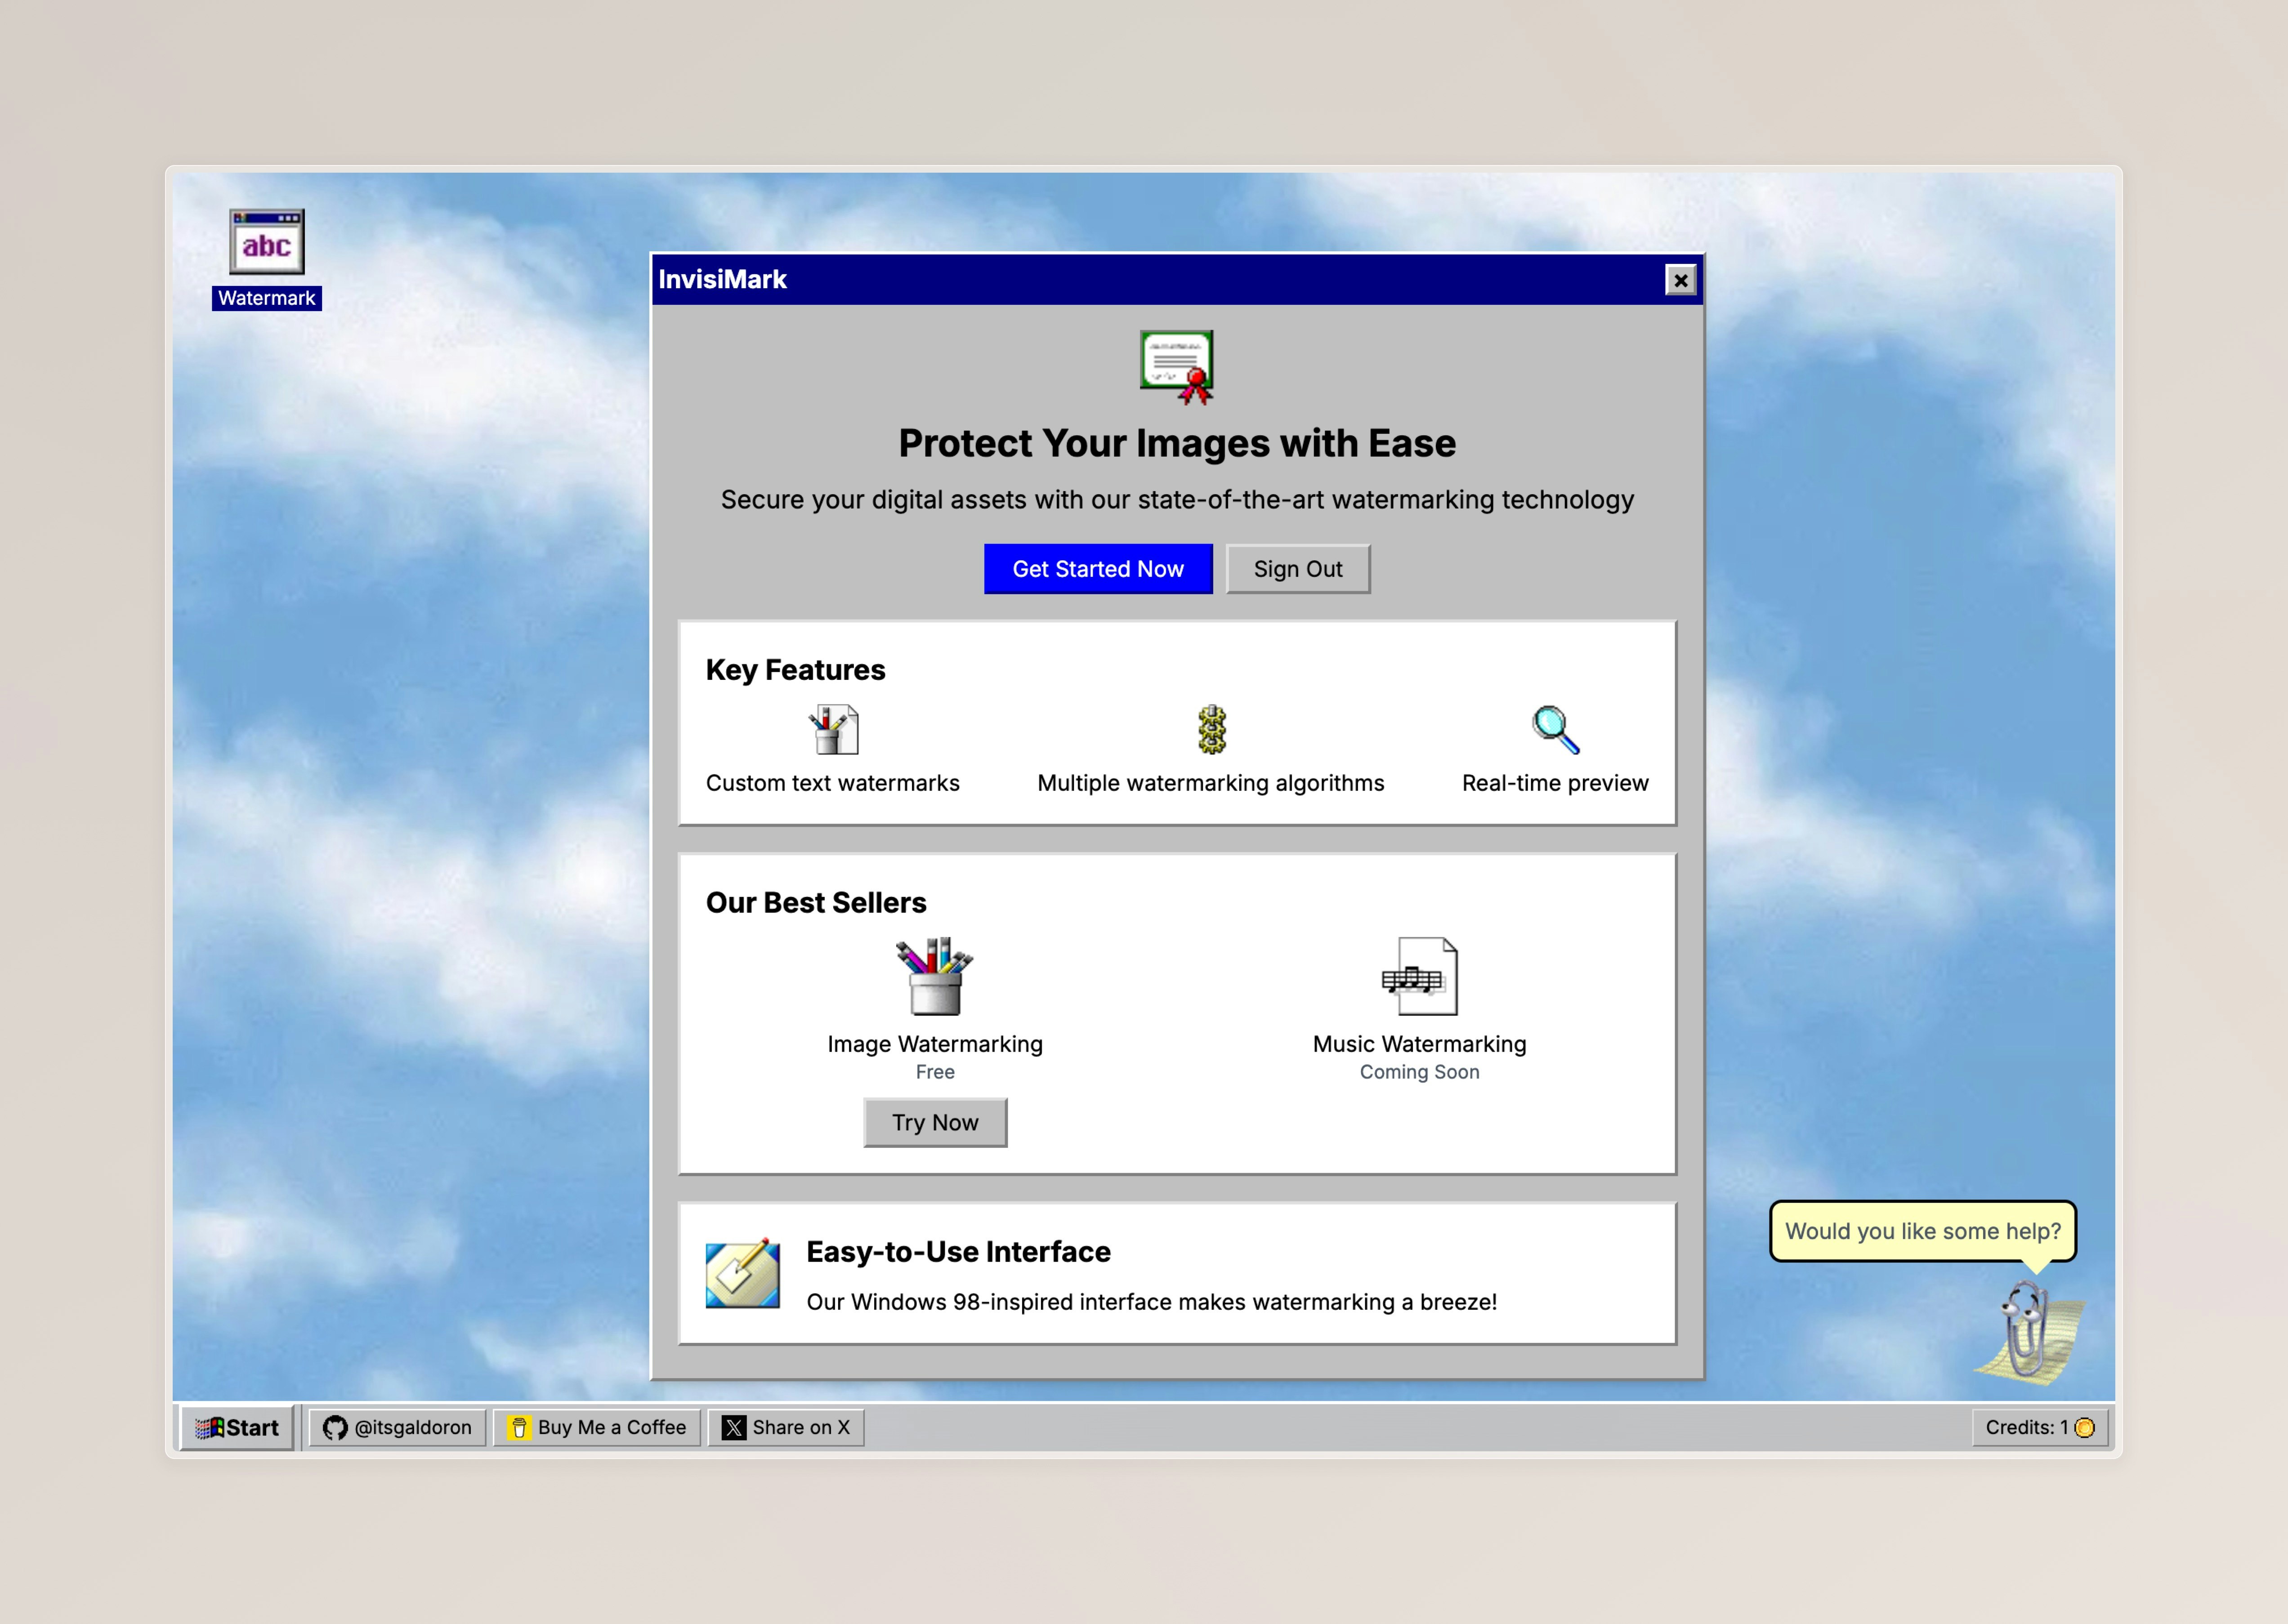Select the Image Watermarking pencil cup icon

click(x=934, y=976)
